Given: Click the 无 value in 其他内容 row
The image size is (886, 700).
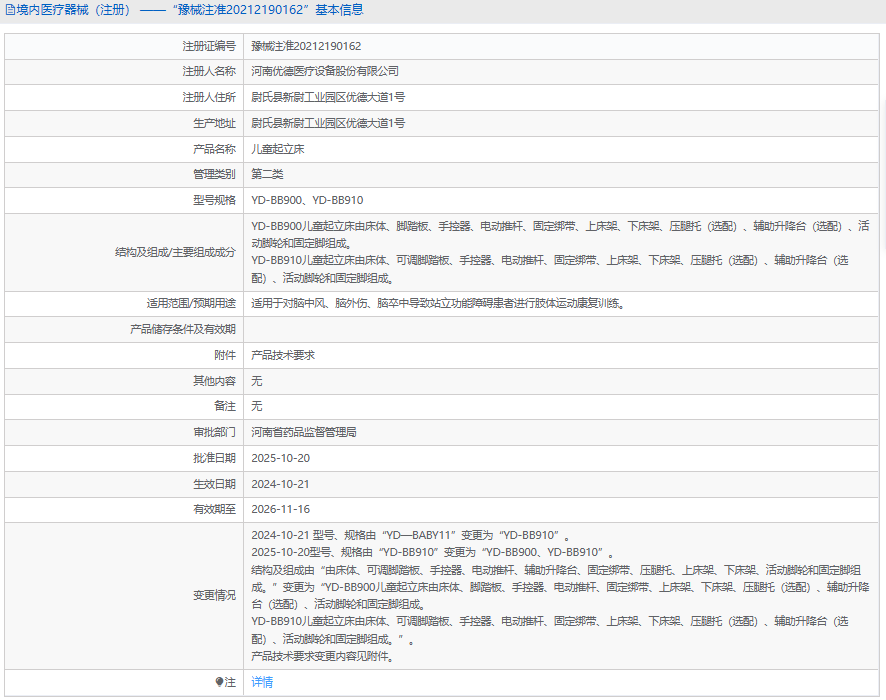Looking at the screenshot, I should pyautogui.click(x=257, y=381).
